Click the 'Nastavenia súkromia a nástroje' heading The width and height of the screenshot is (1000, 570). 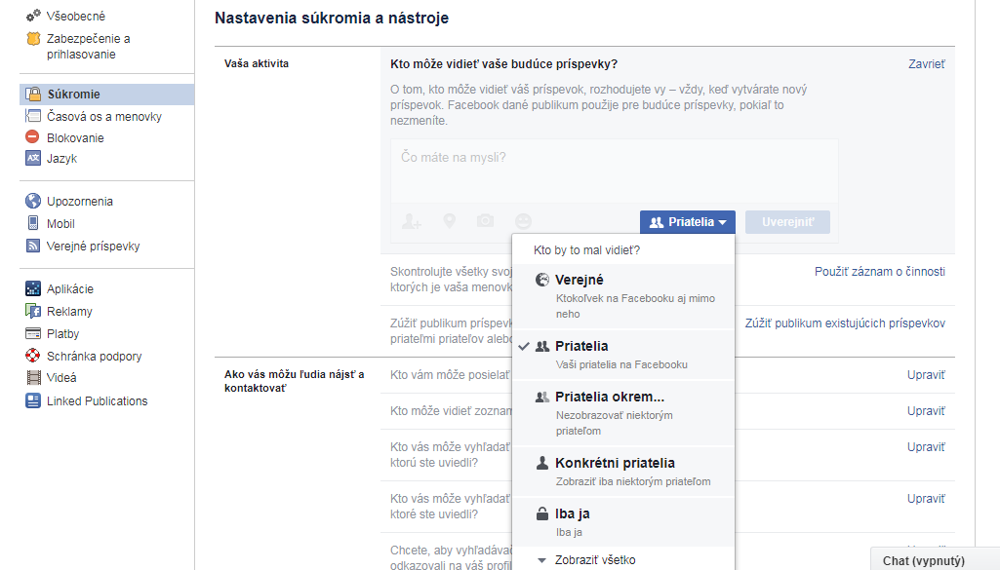tap(332, 18)
